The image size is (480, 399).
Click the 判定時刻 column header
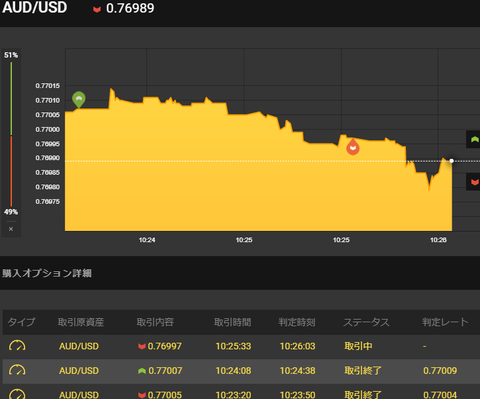[x=297, y=322]
